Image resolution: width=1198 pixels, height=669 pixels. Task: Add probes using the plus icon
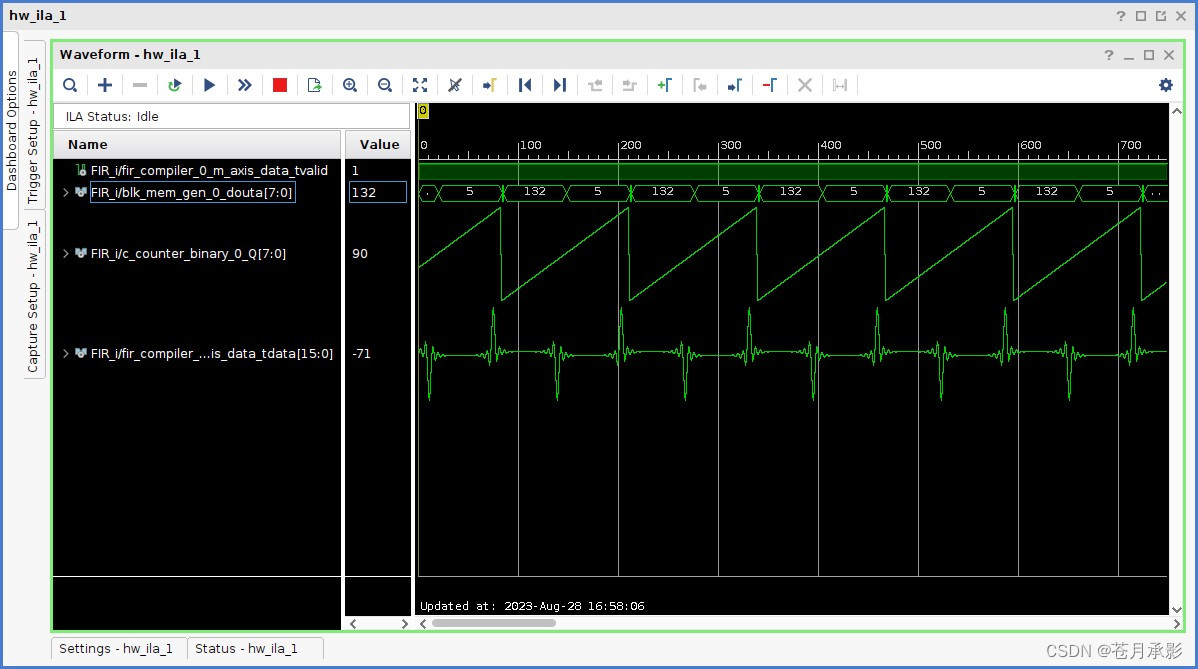(x=105, y=85)
